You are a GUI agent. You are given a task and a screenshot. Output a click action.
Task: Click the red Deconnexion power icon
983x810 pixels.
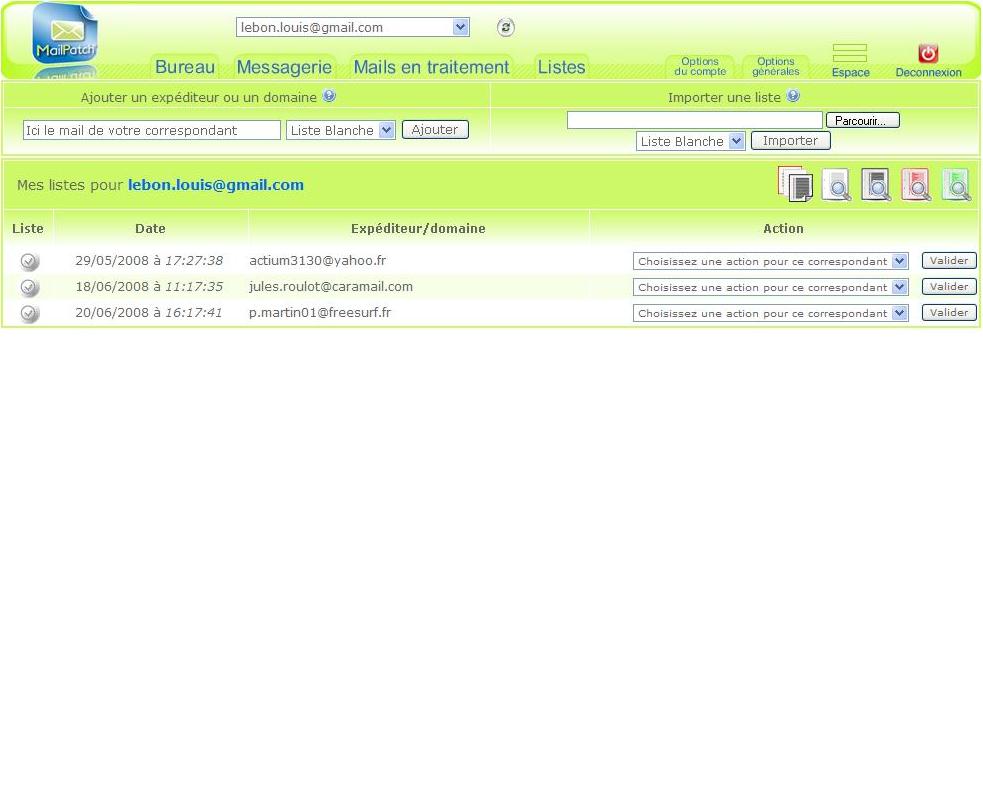(x=928, y=54)
